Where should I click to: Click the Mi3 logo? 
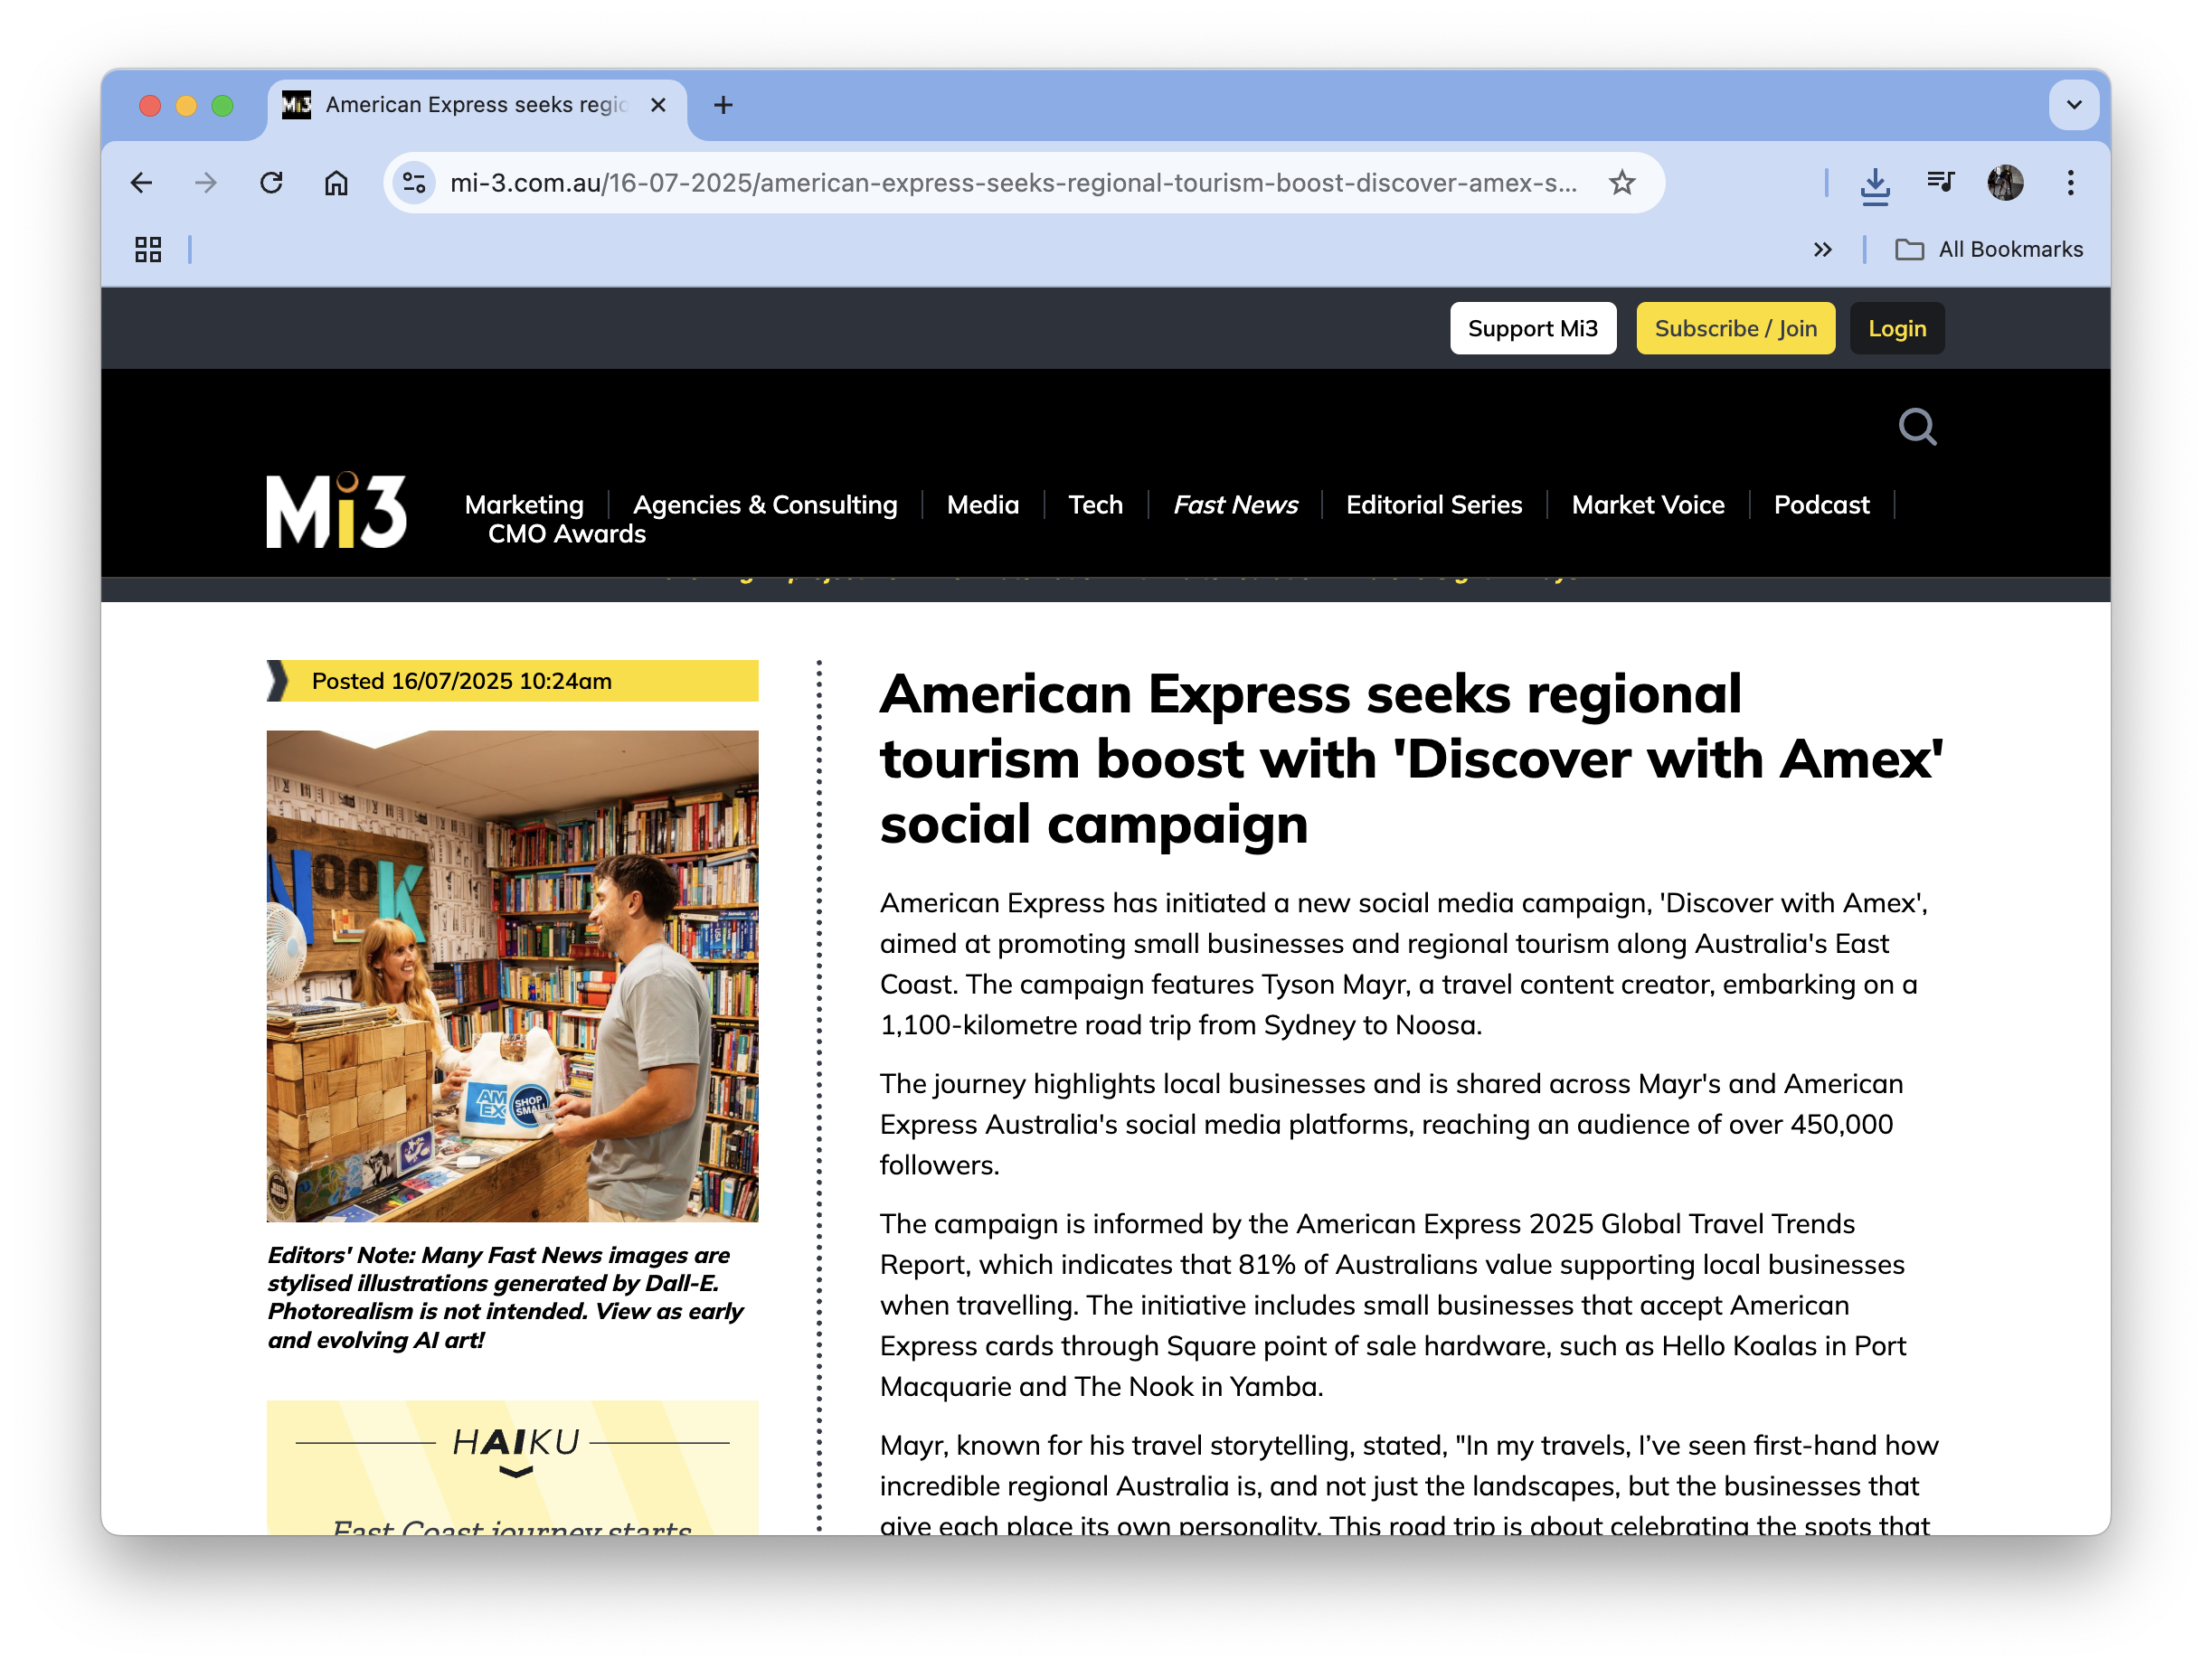(337, 510)
